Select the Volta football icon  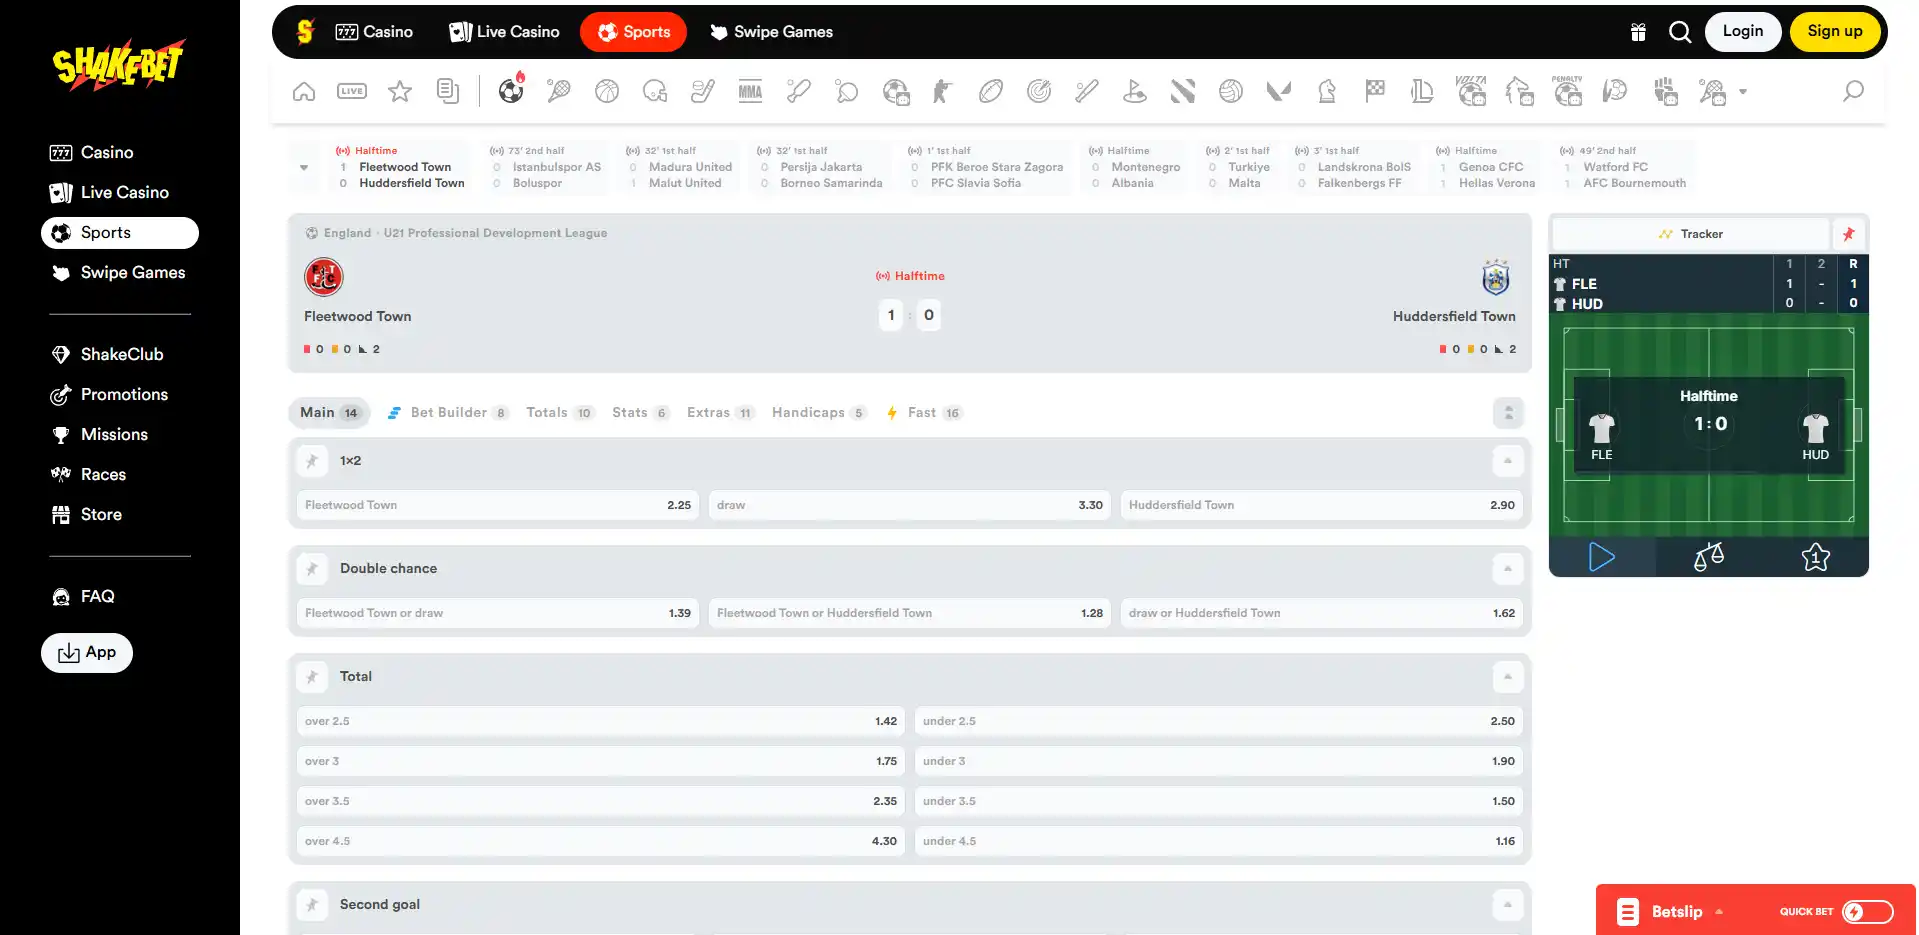pos(1471,91)
